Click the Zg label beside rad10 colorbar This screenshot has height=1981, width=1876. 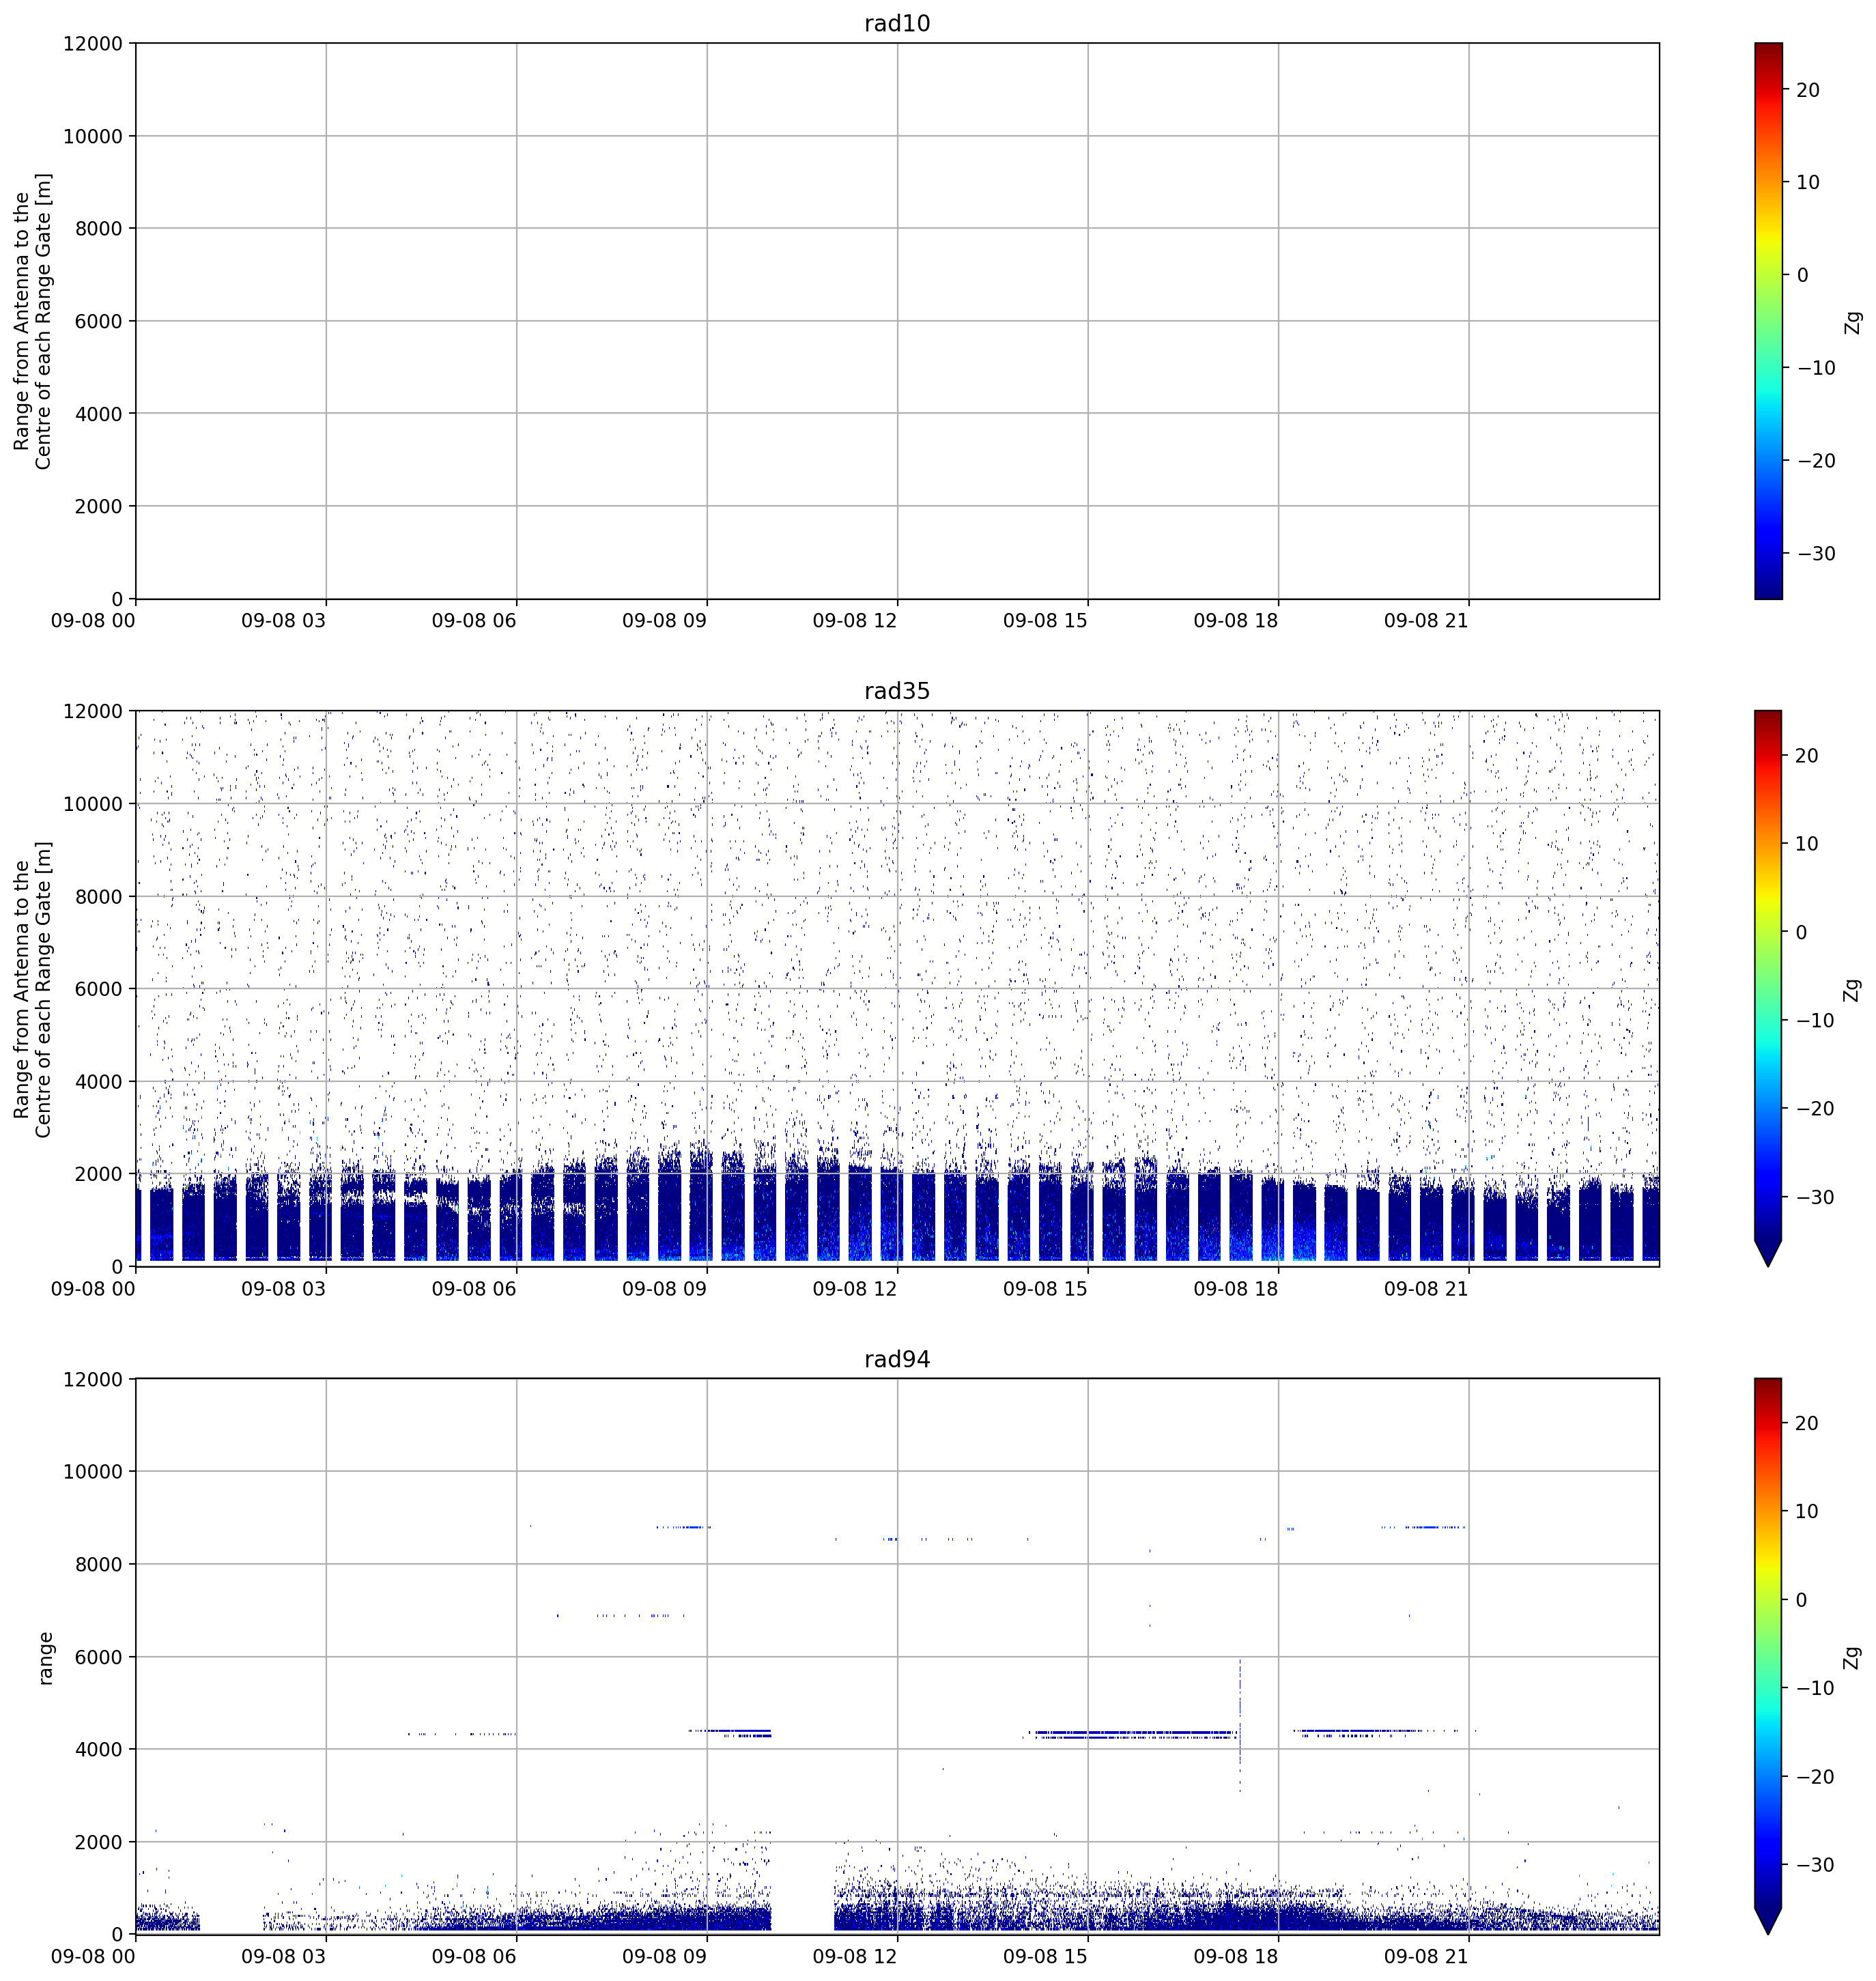coord(1853,322)
